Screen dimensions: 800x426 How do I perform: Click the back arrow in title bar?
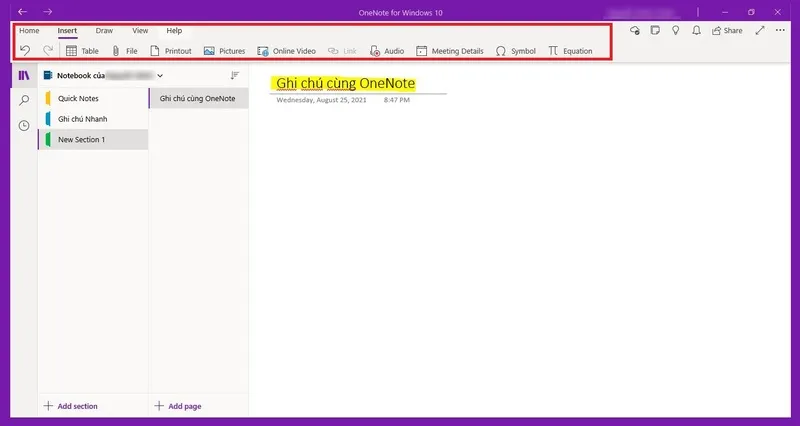(22, 12)
